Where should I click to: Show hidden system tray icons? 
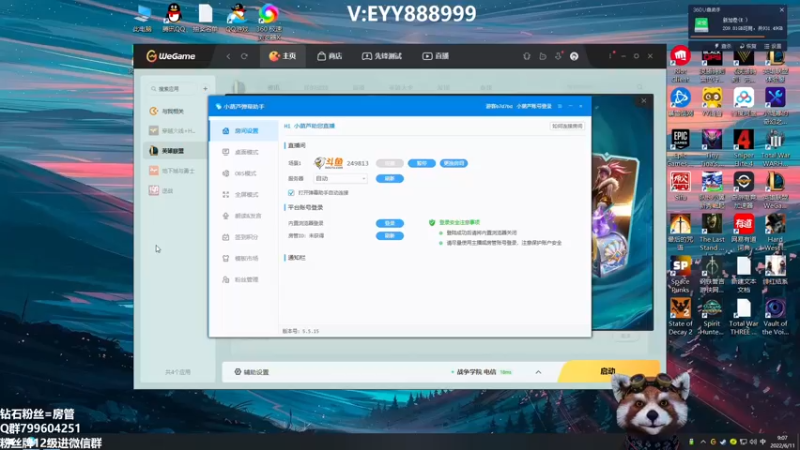click(x=703, y=442)
